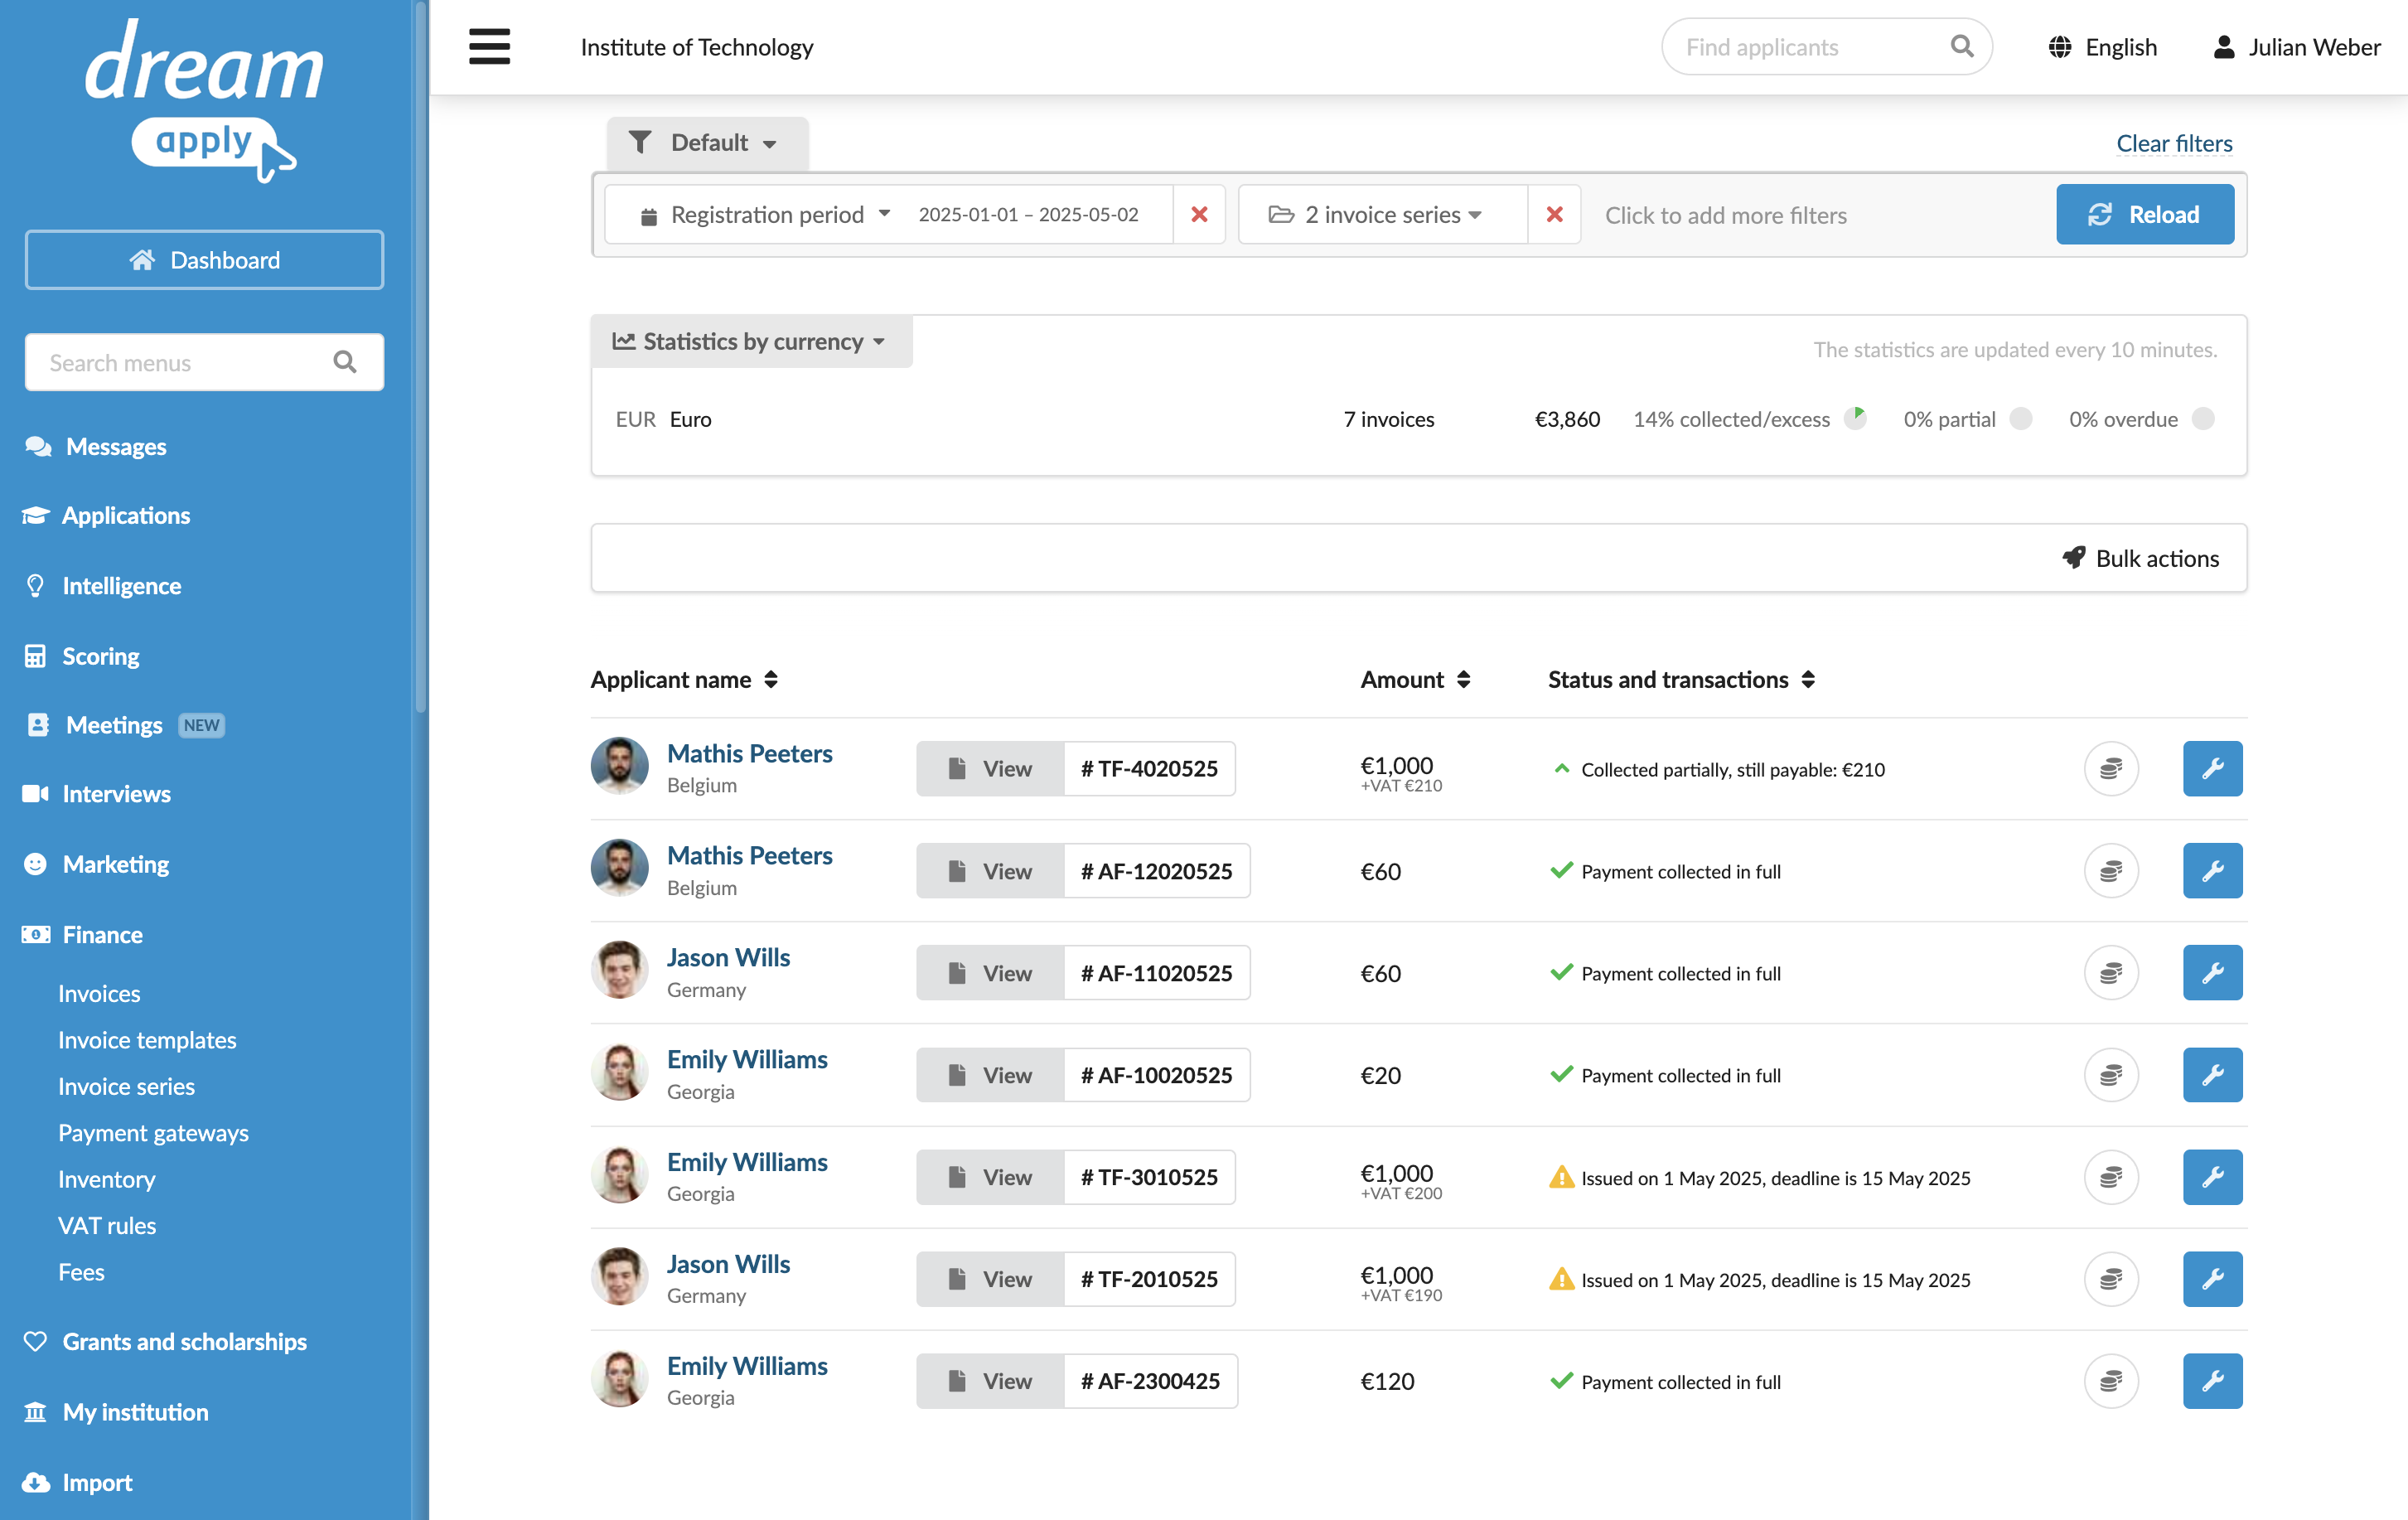
Task: Click the Clear filters link
Action: pos(2174,143)
